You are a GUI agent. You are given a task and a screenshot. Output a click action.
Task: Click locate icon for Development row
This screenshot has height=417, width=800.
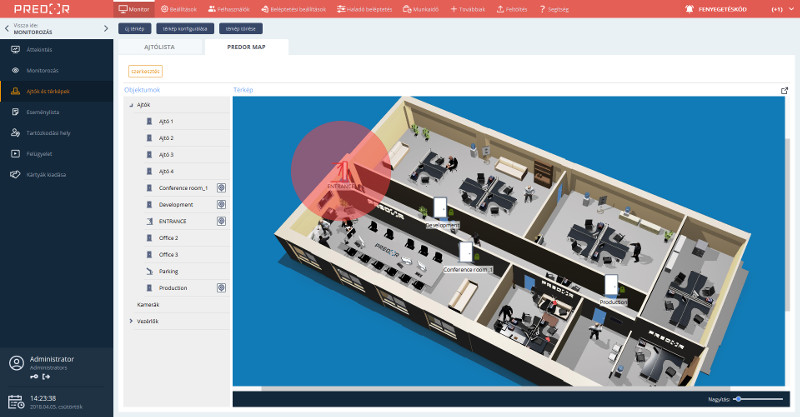221,204
